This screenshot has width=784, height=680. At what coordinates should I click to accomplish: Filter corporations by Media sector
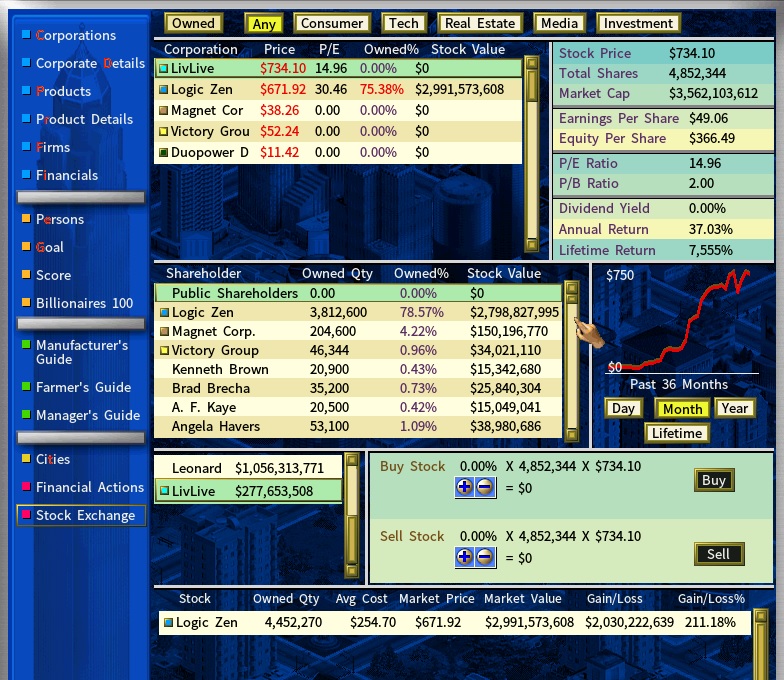[x=560, y=24]
